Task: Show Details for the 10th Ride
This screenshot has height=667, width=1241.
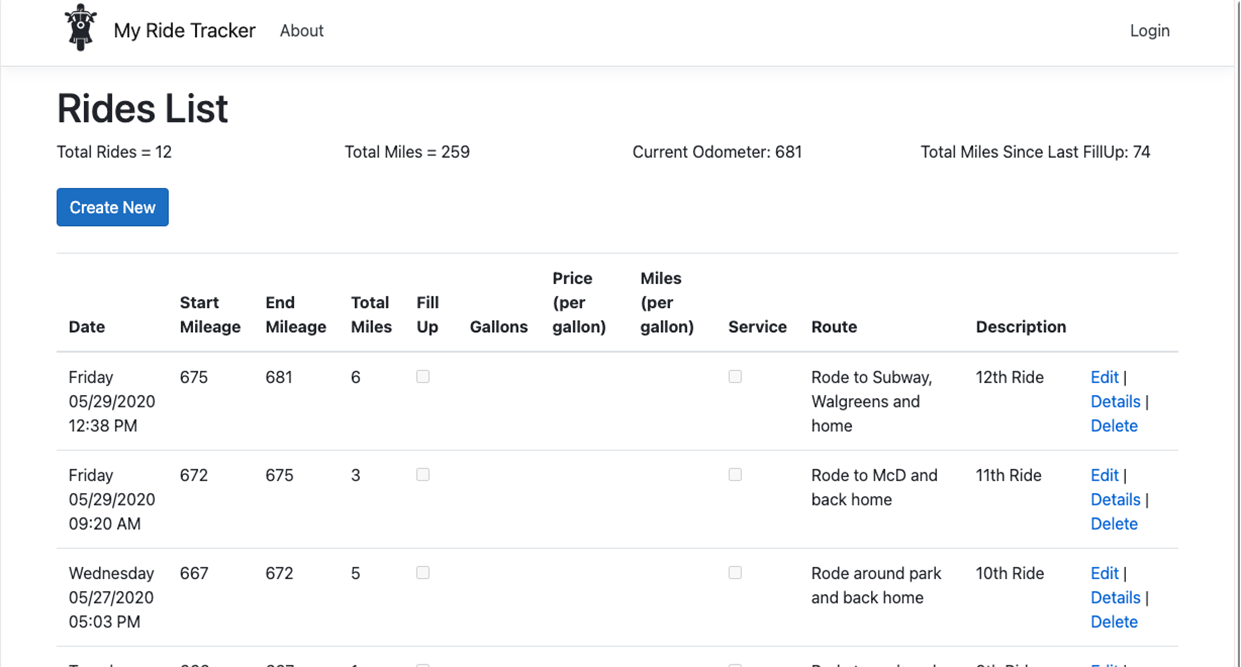Action: coord(1115,597)
